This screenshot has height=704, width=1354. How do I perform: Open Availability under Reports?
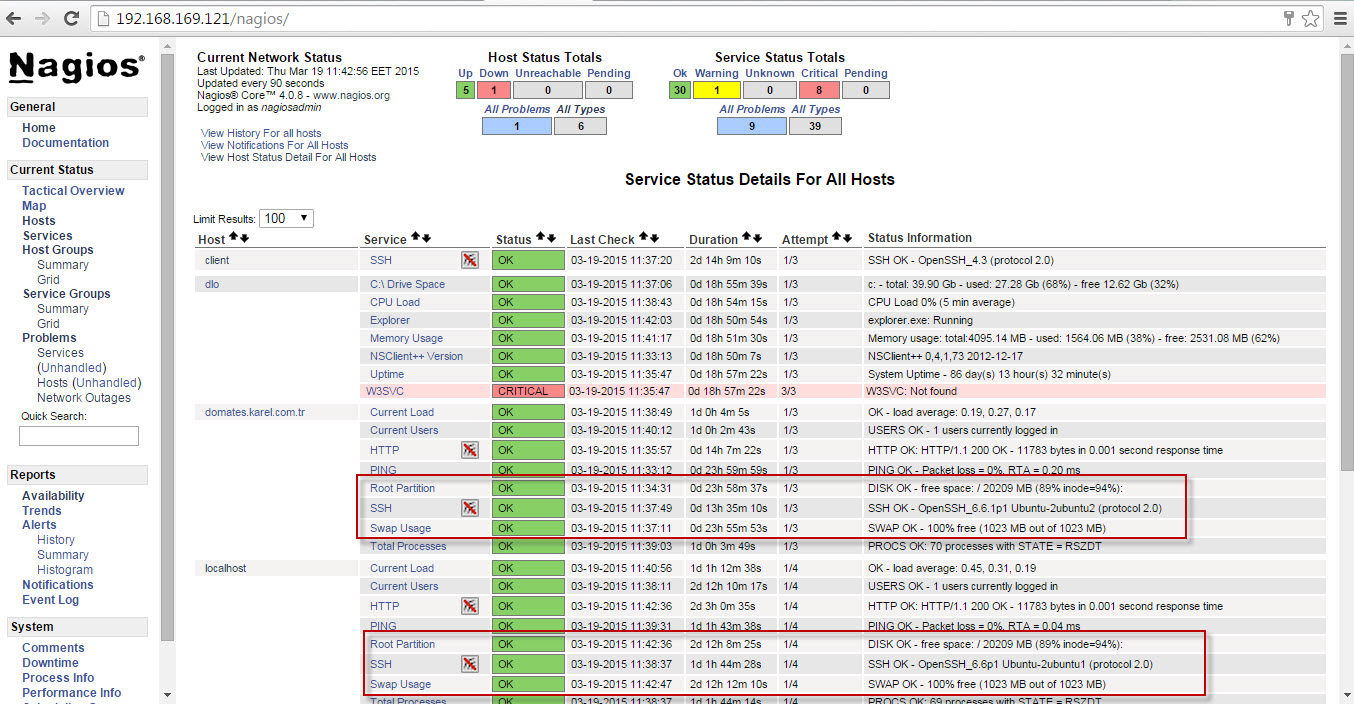53,496
